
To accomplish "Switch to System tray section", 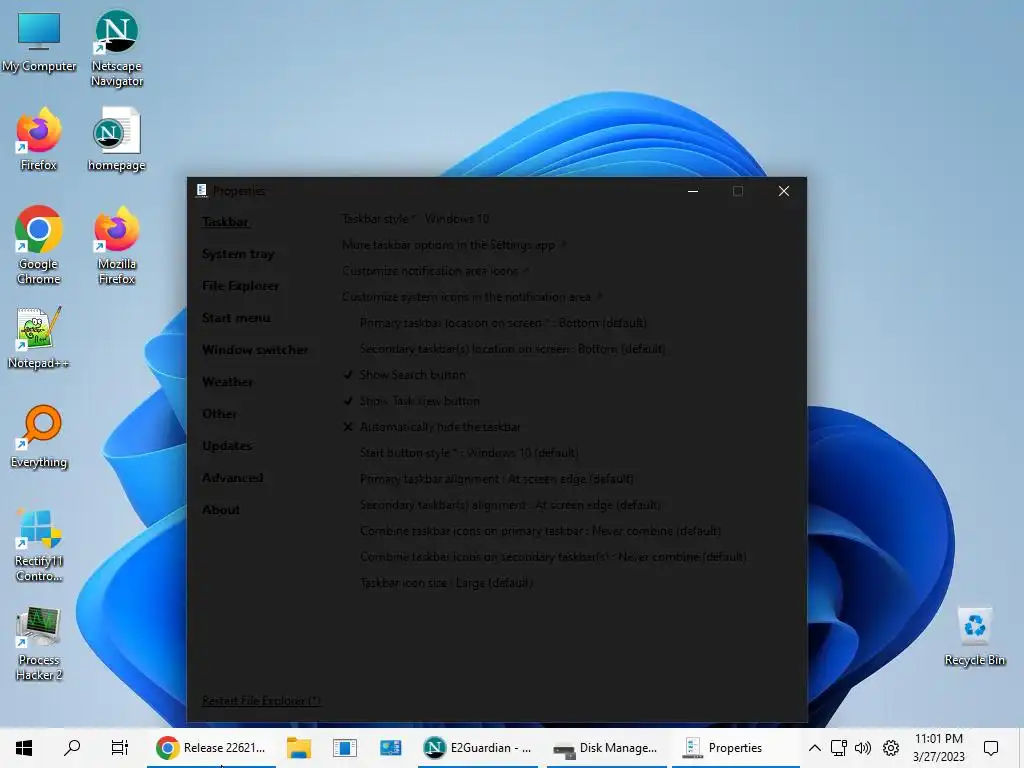I will coord(238,254).
